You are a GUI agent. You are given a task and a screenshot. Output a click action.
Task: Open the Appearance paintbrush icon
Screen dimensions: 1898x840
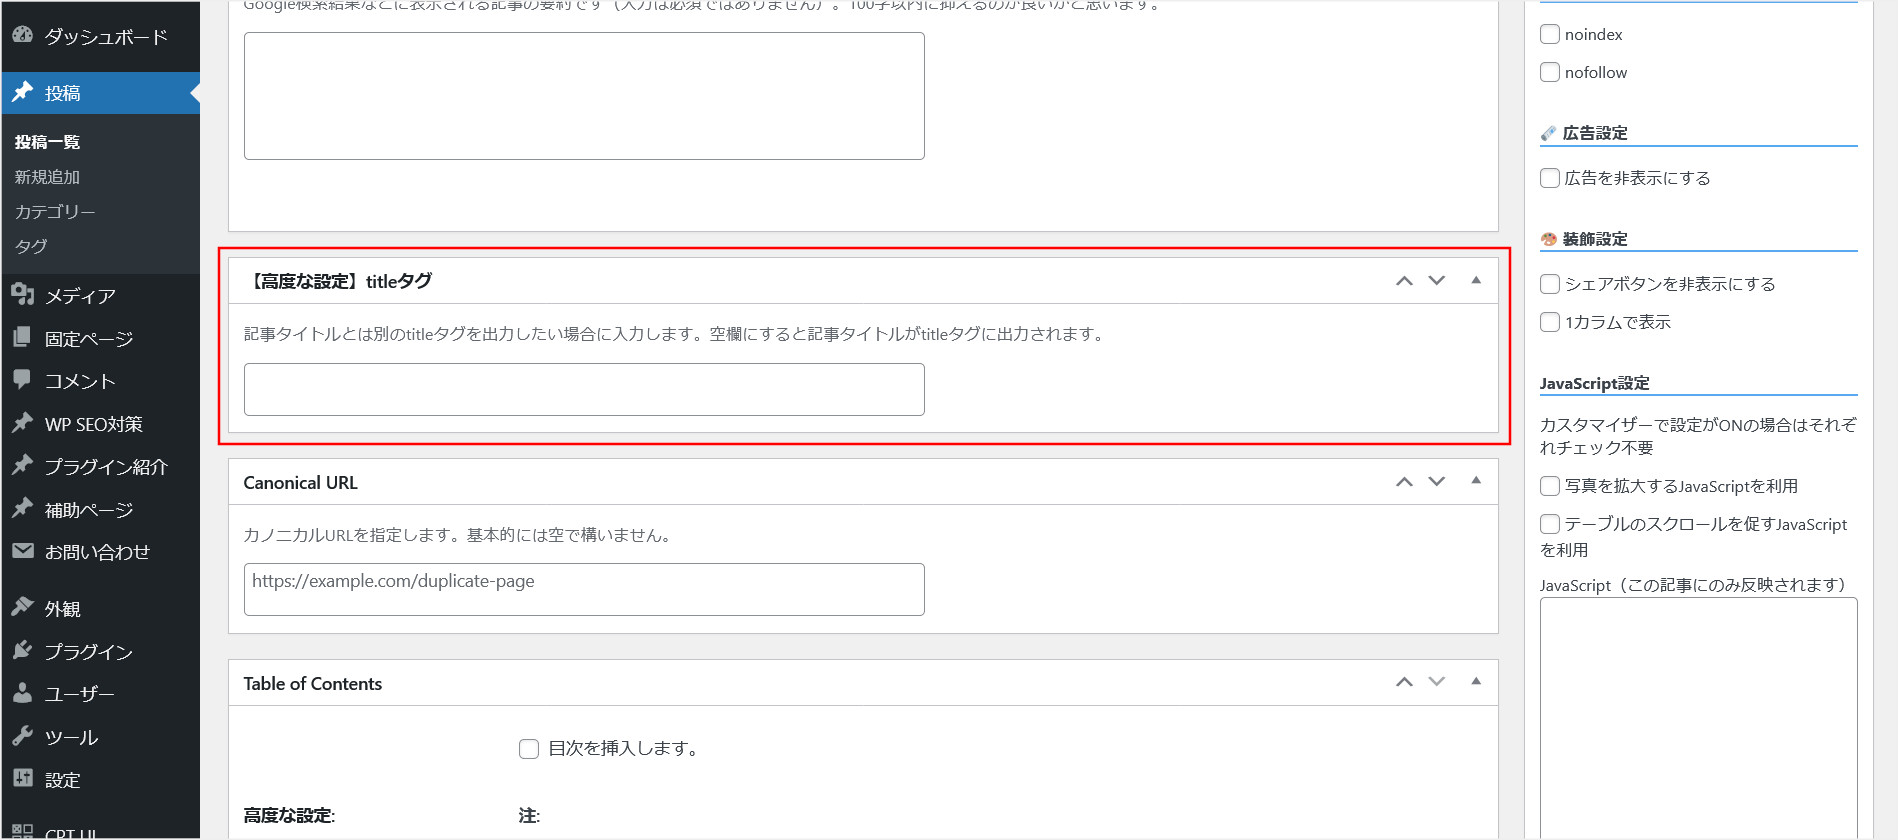tap(23, 608)
